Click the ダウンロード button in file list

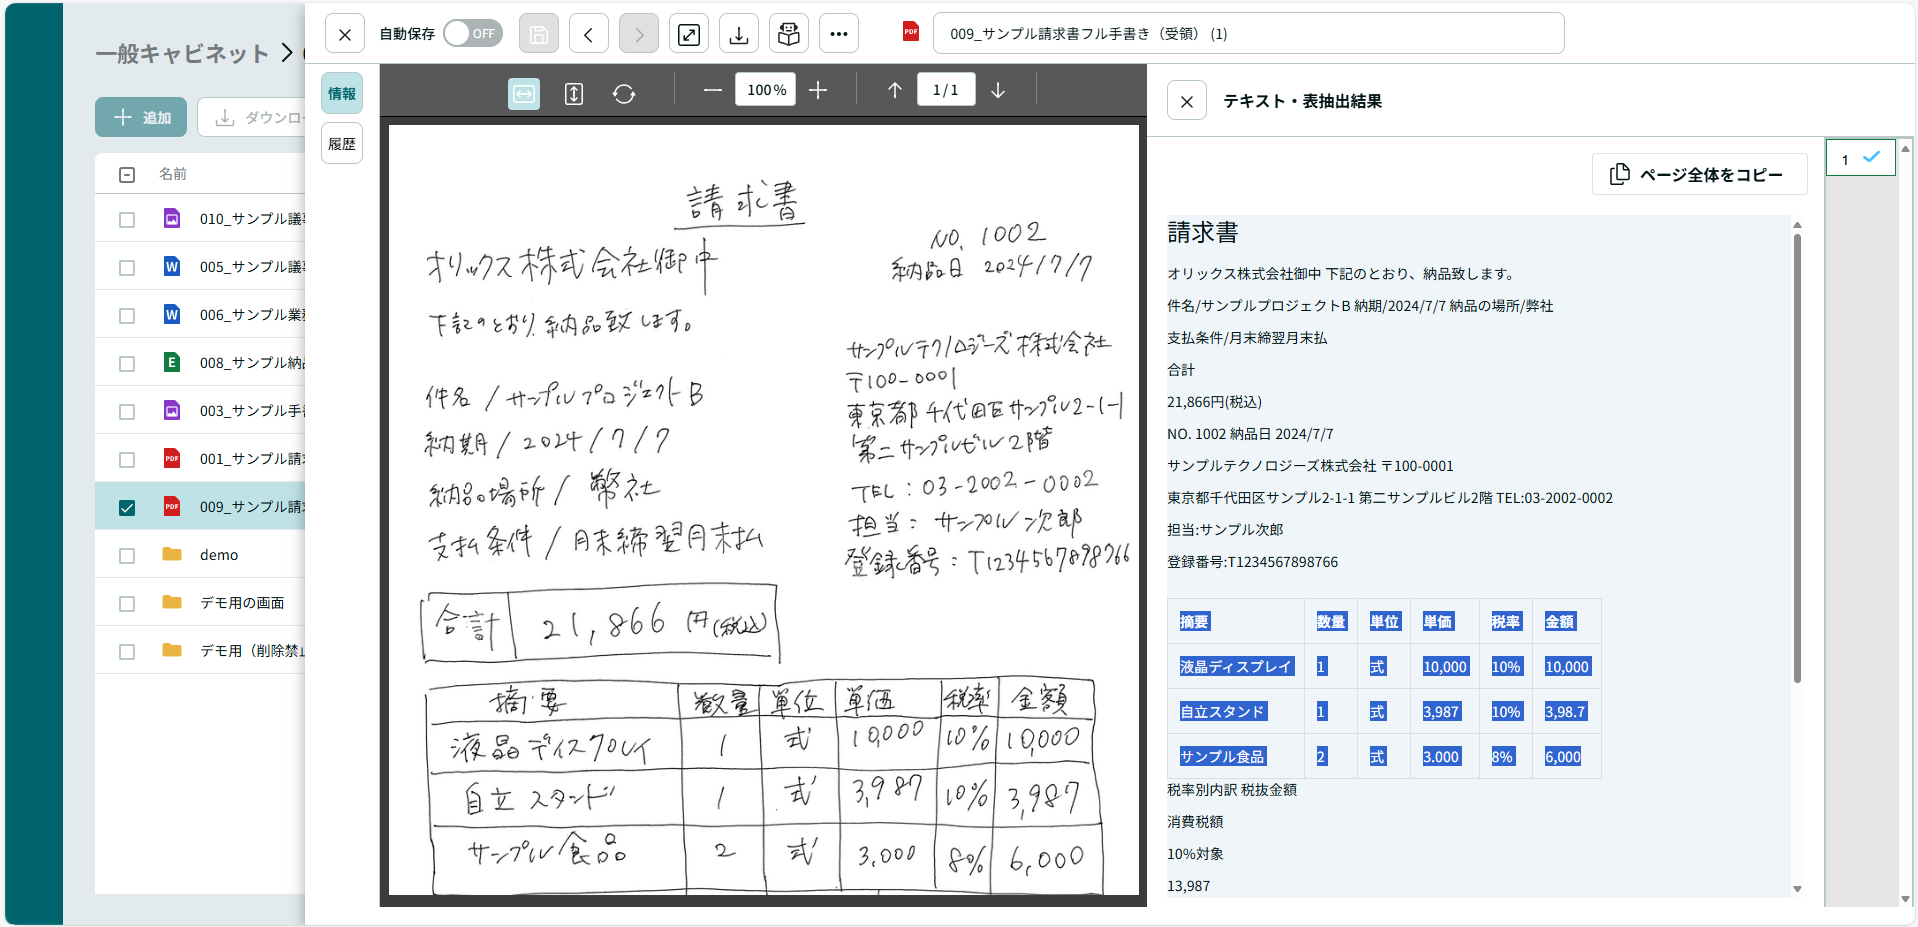point(252,117)
